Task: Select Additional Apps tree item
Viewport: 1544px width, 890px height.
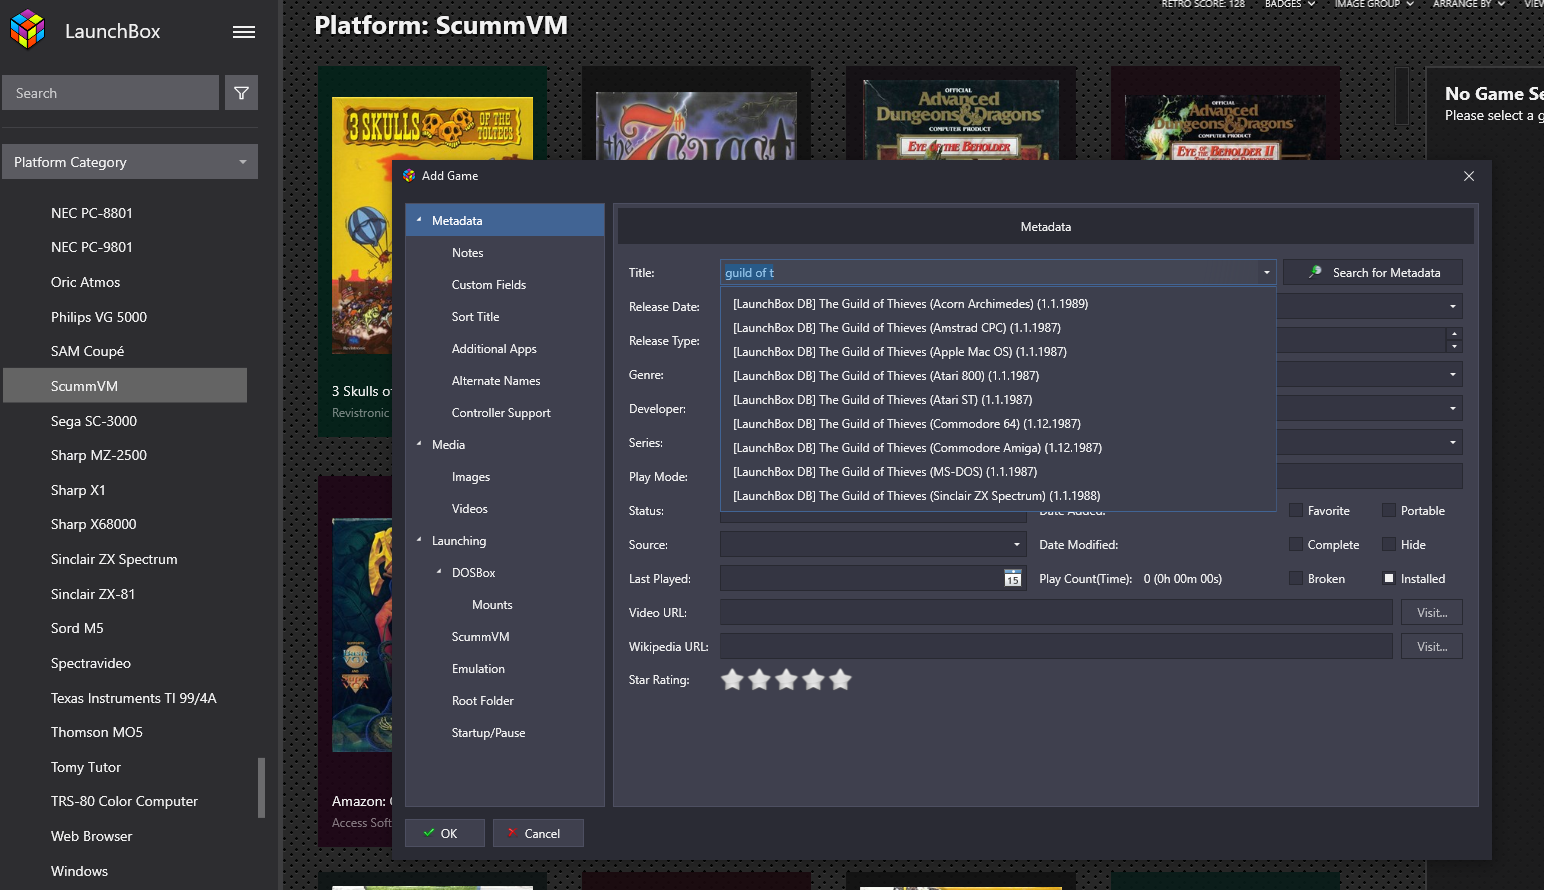Action: [x=494, y=349]
